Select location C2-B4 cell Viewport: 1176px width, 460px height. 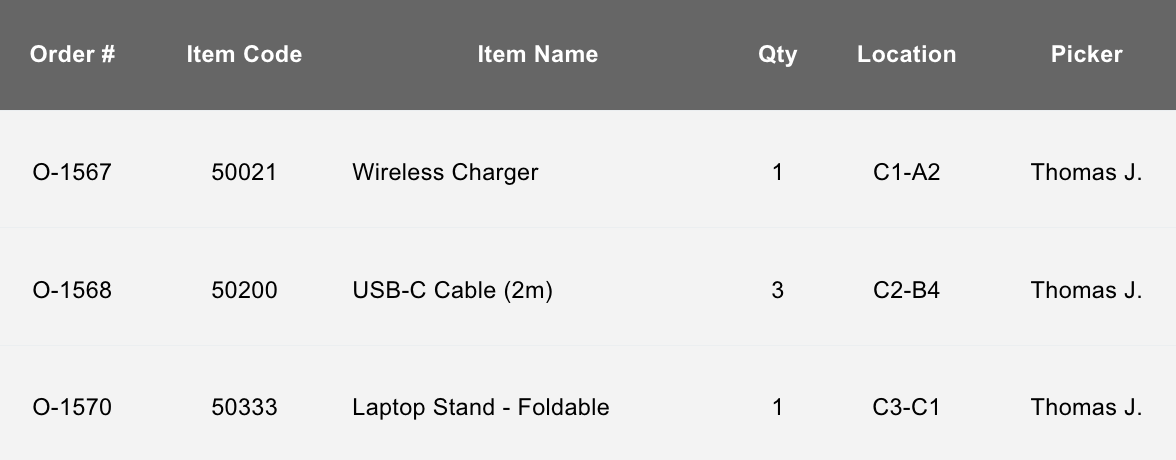(x=906, y=290)
